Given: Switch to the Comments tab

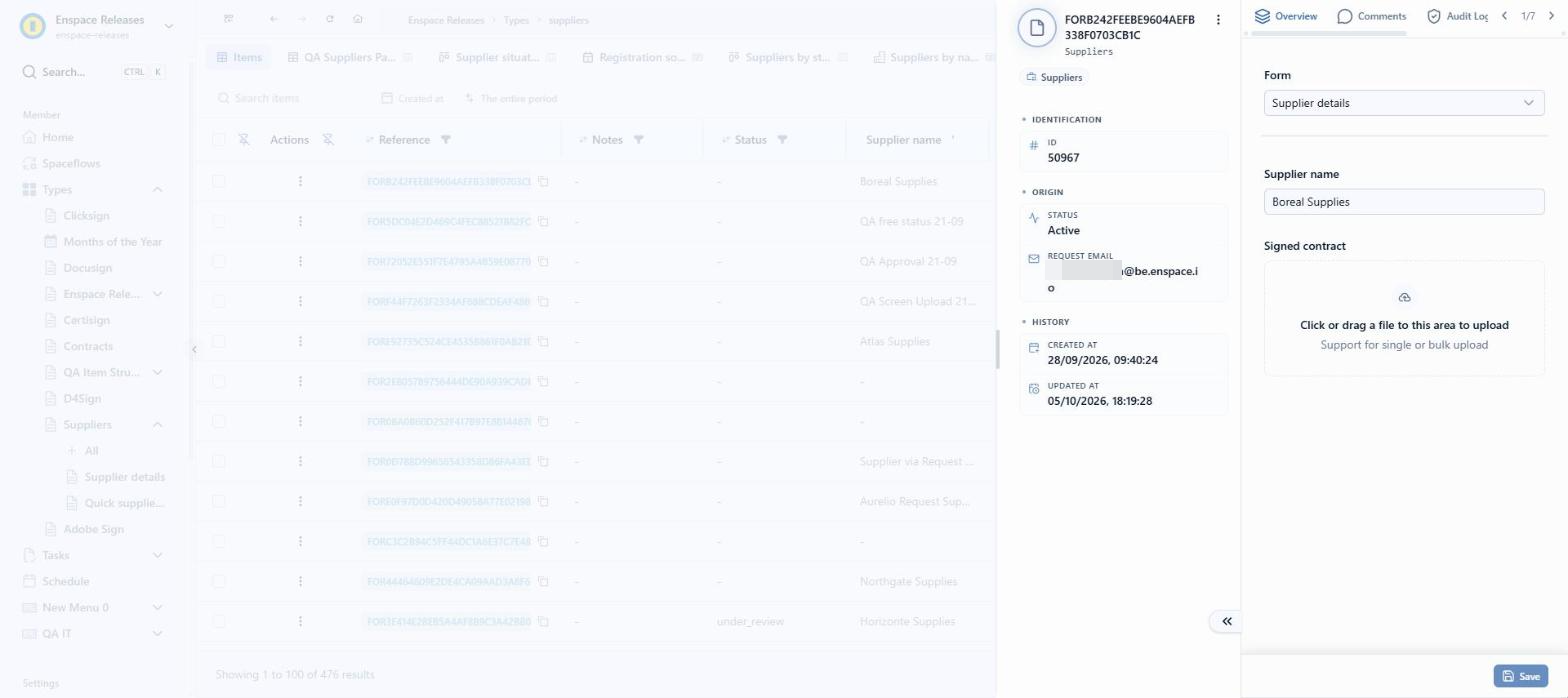Looking at the screenshot, I should (1372, 16).
